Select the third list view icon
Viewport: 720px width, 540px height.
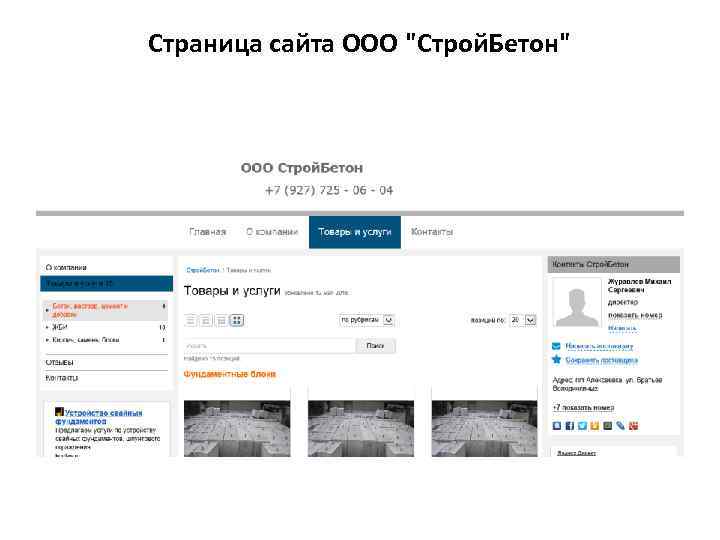(221, 320)
